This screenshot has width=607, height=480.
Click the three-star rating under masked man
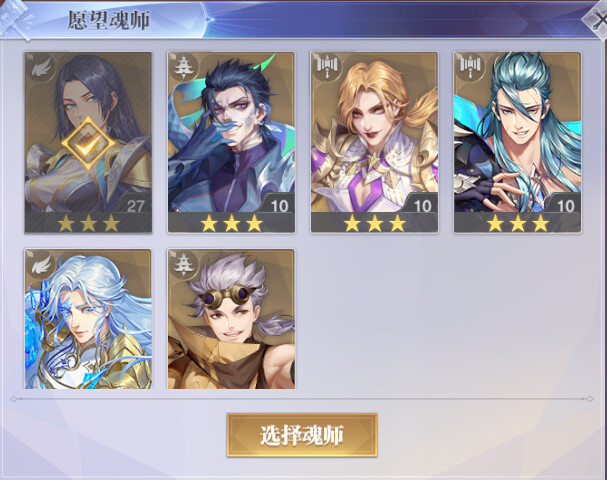(231, 223)
